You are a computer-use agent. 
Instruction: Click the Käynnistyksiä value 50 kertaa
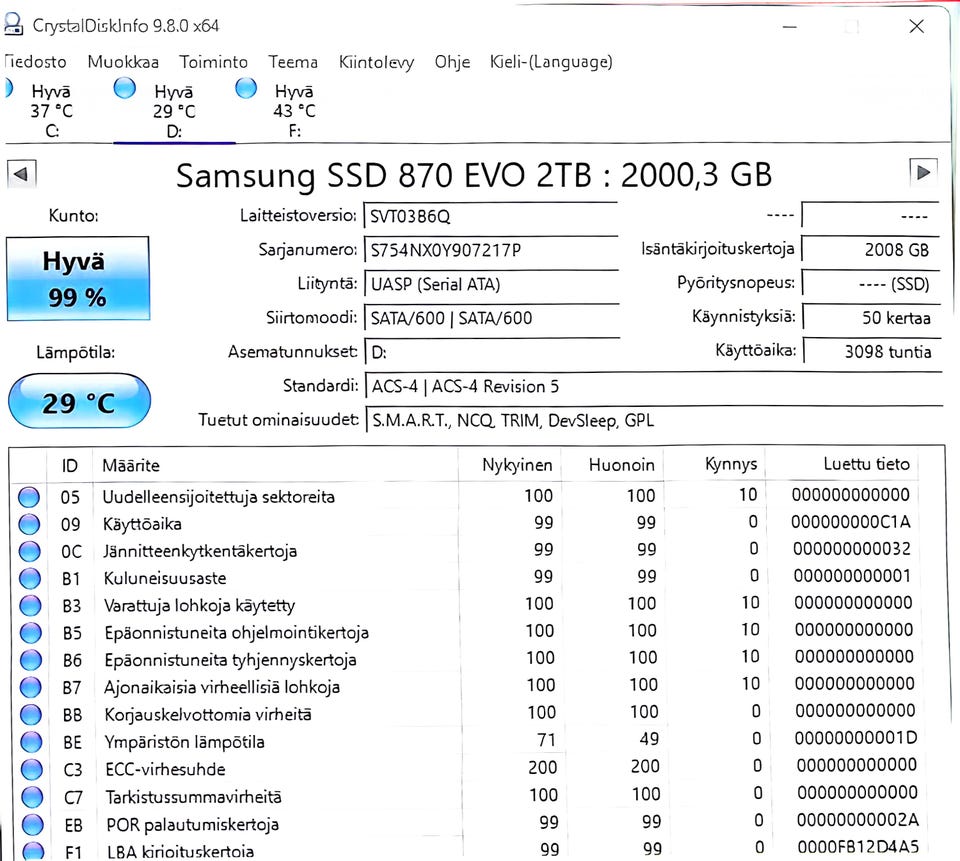pyautogui.click(x=870, y=318)
